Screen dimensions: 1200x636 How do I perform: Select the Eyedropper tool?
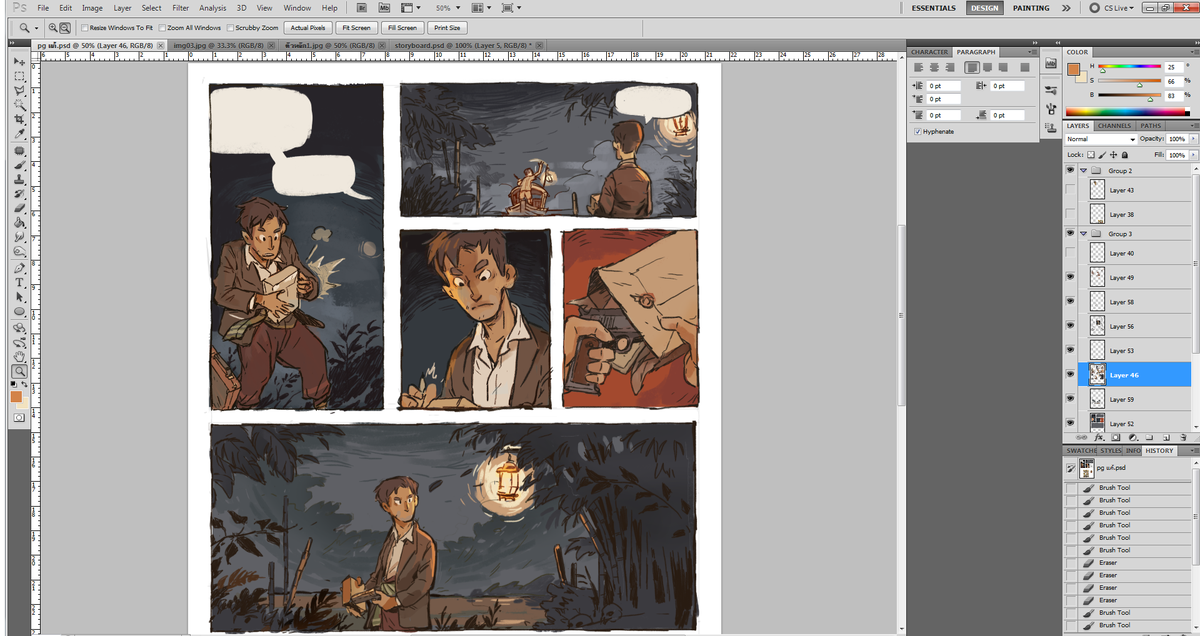click(19, 133)
